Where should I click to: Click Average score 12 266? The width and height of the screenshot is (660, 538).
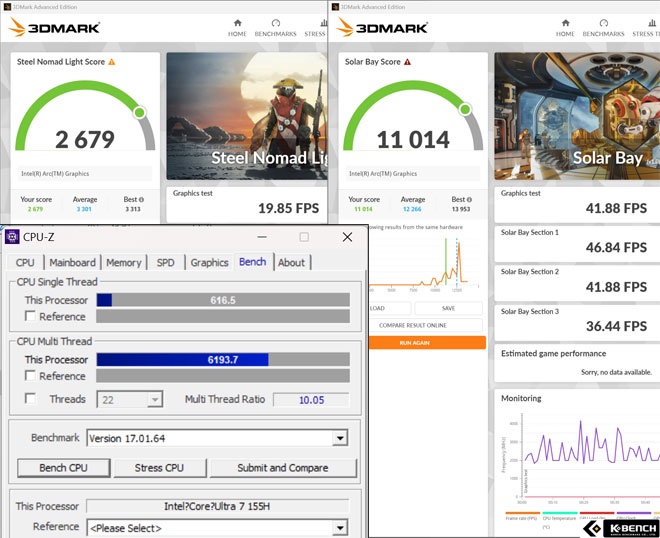coord(412,209)
